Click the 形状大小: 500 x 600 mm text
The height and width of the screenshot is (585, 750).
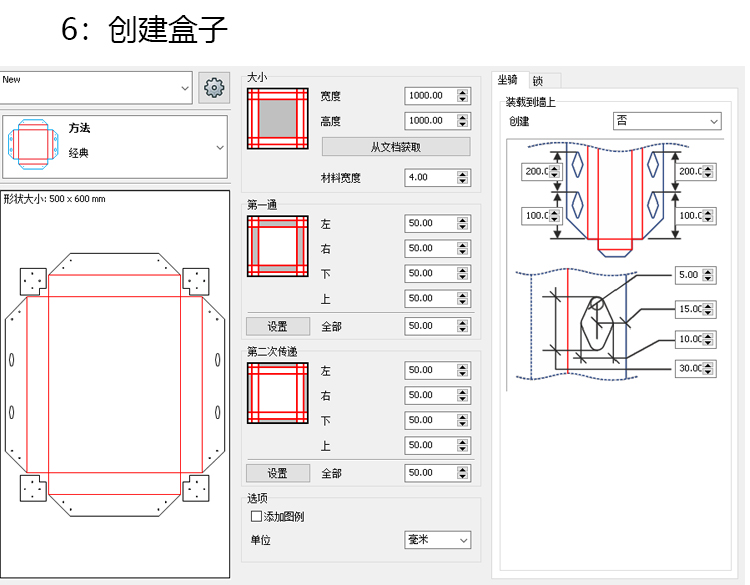coord(54,199)
